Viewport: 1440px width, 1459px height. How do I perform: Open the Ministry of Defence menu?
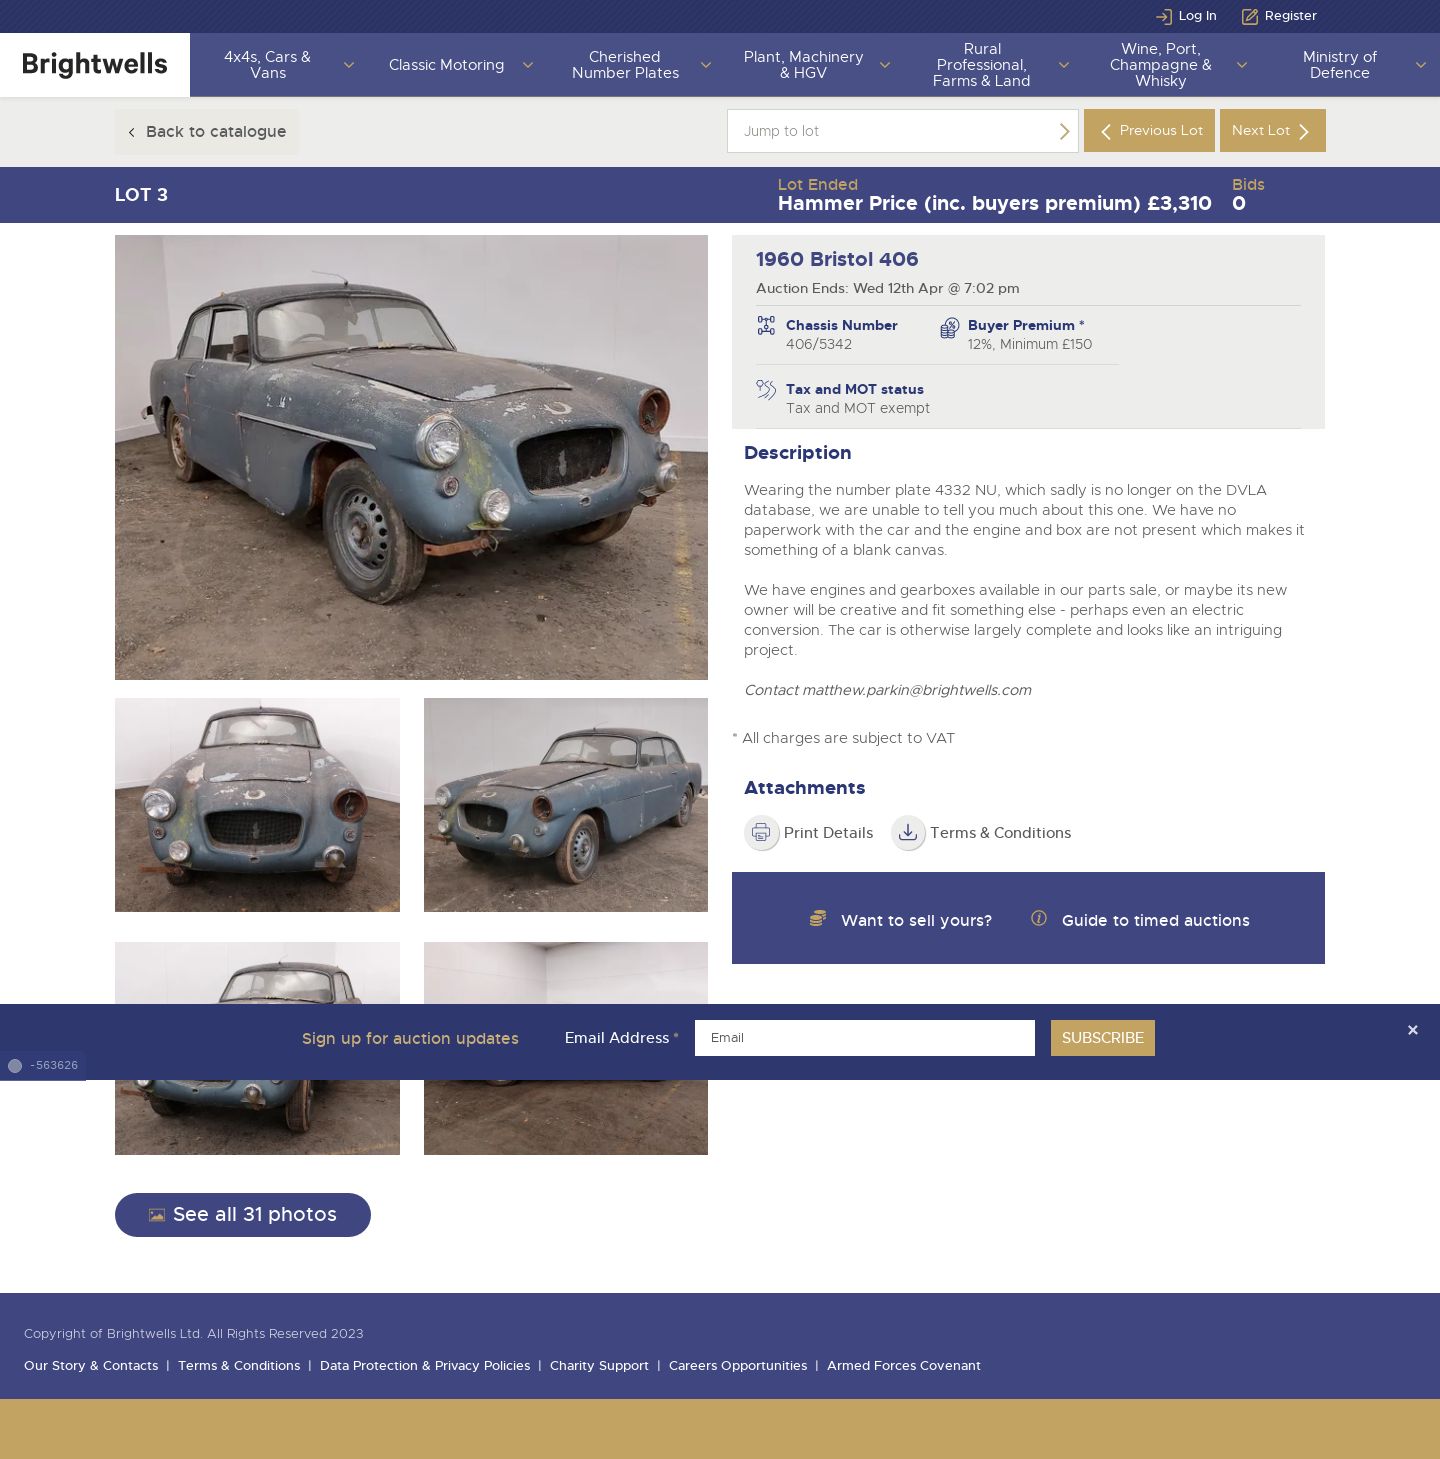point(1339,65)
